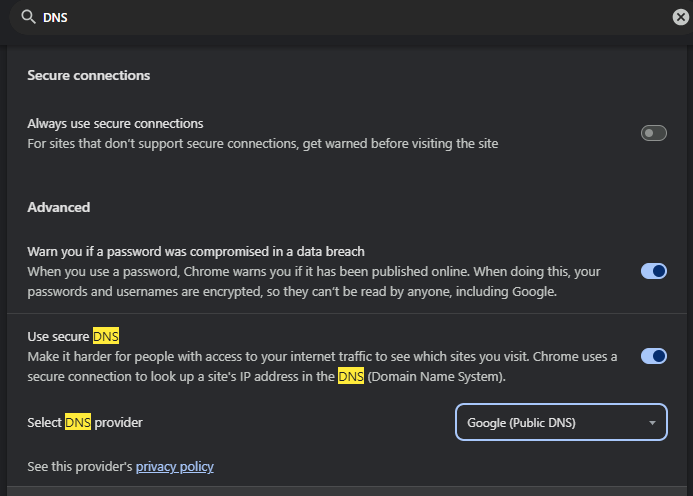Clear the DNS search with X icon
This screenshot has width=693, height=496.
(x=680, y=17)
